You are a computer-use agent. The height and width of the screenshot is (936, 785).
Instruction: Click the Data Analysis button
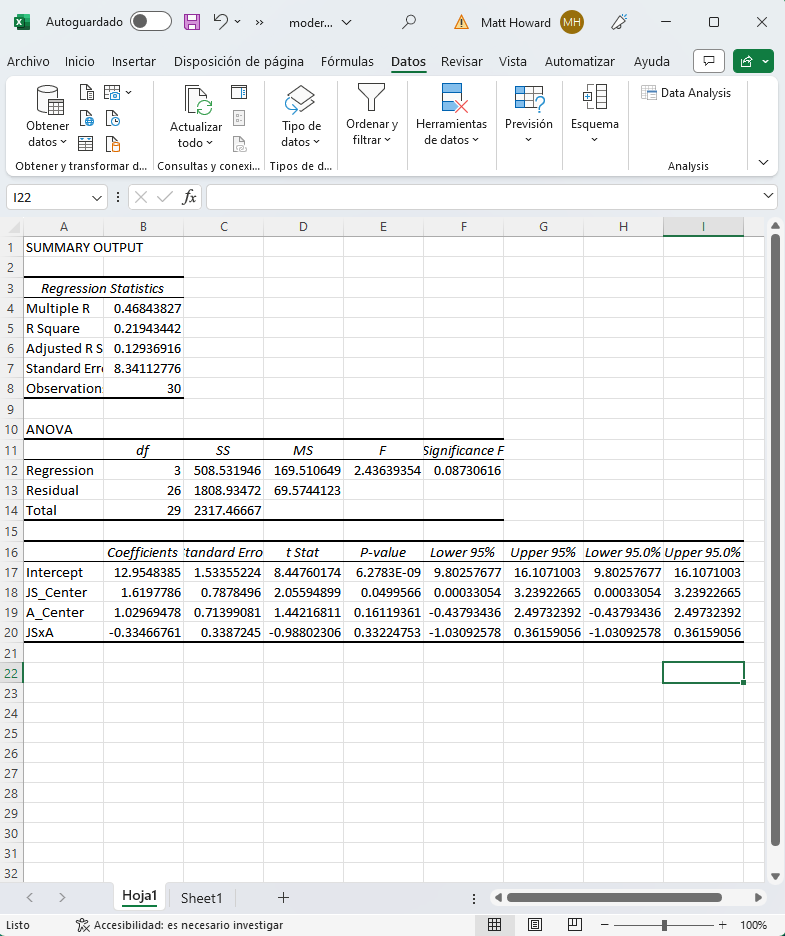click(x=687, y=93)
